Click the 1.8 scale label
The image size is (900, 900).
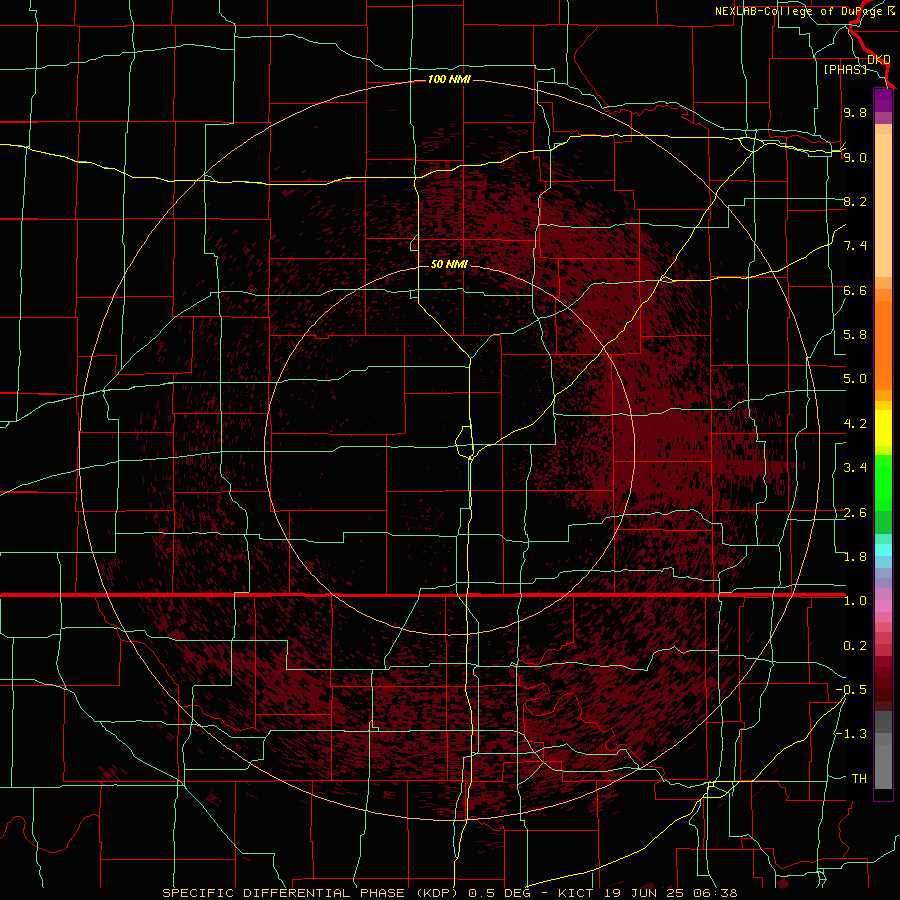pyautogui.click(x=855, y=557)
